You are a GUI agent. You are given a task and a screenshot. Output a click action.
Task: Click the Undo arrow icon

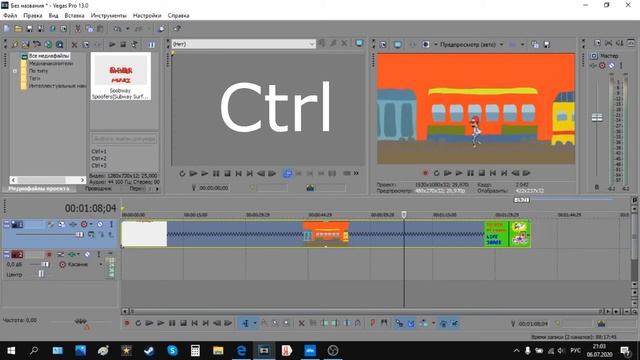click(118, 29)
